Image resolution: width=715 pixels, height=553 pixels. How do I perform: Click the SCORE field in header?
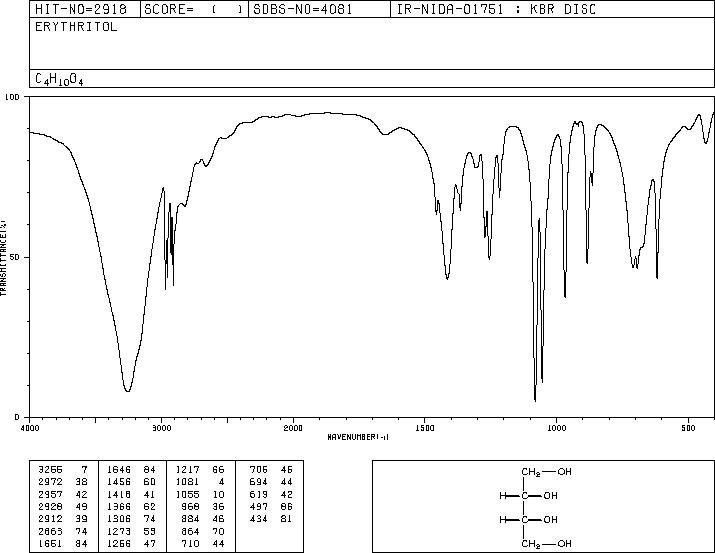(193, 9)
